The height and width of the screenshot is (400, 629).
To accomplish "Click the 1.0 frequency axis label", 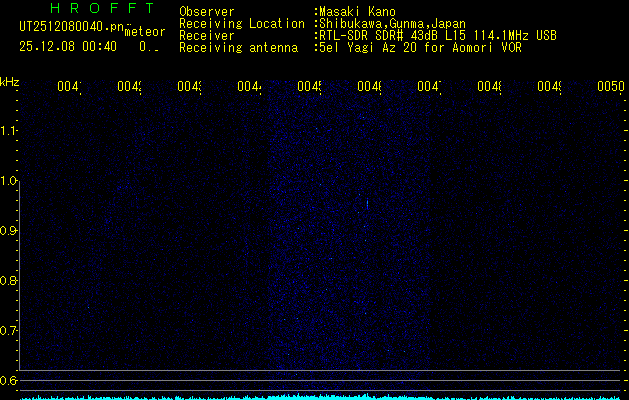I will click(x=8, y=181).
